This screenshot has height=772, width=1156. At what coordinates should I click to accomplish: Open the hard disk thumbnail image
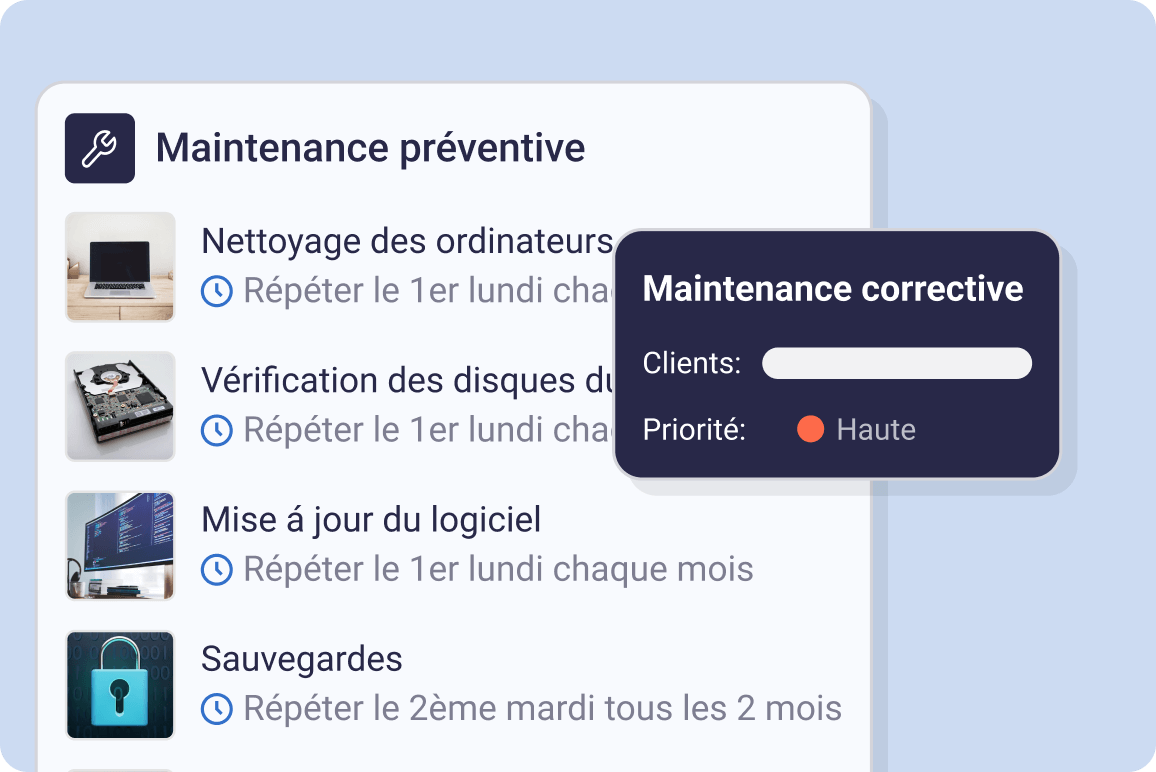pyautogui.click(x=120, y=406)
